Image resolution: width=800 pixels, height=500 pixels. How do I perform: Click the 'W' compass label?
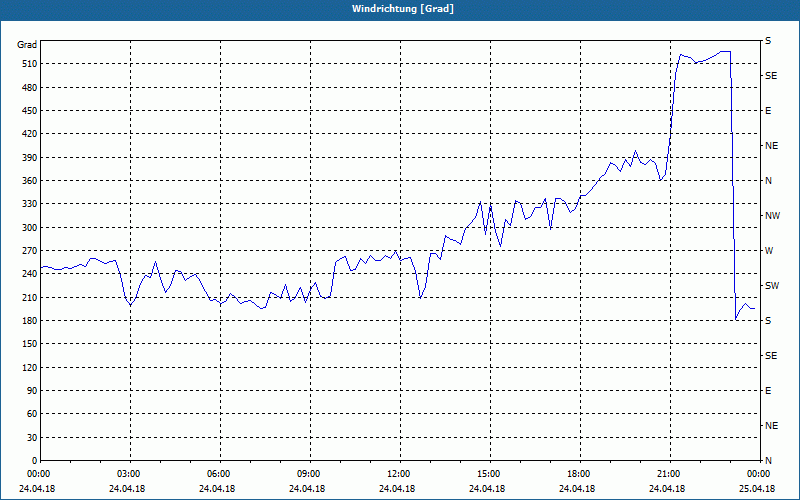tap(769, 251)
